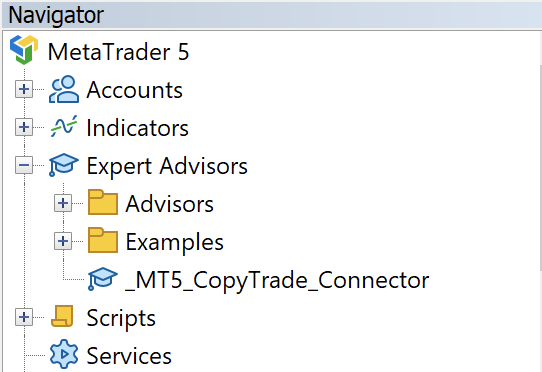Collapse the Expert Advisors tree node
The image size is (542, 372).
tap(24, 165)
